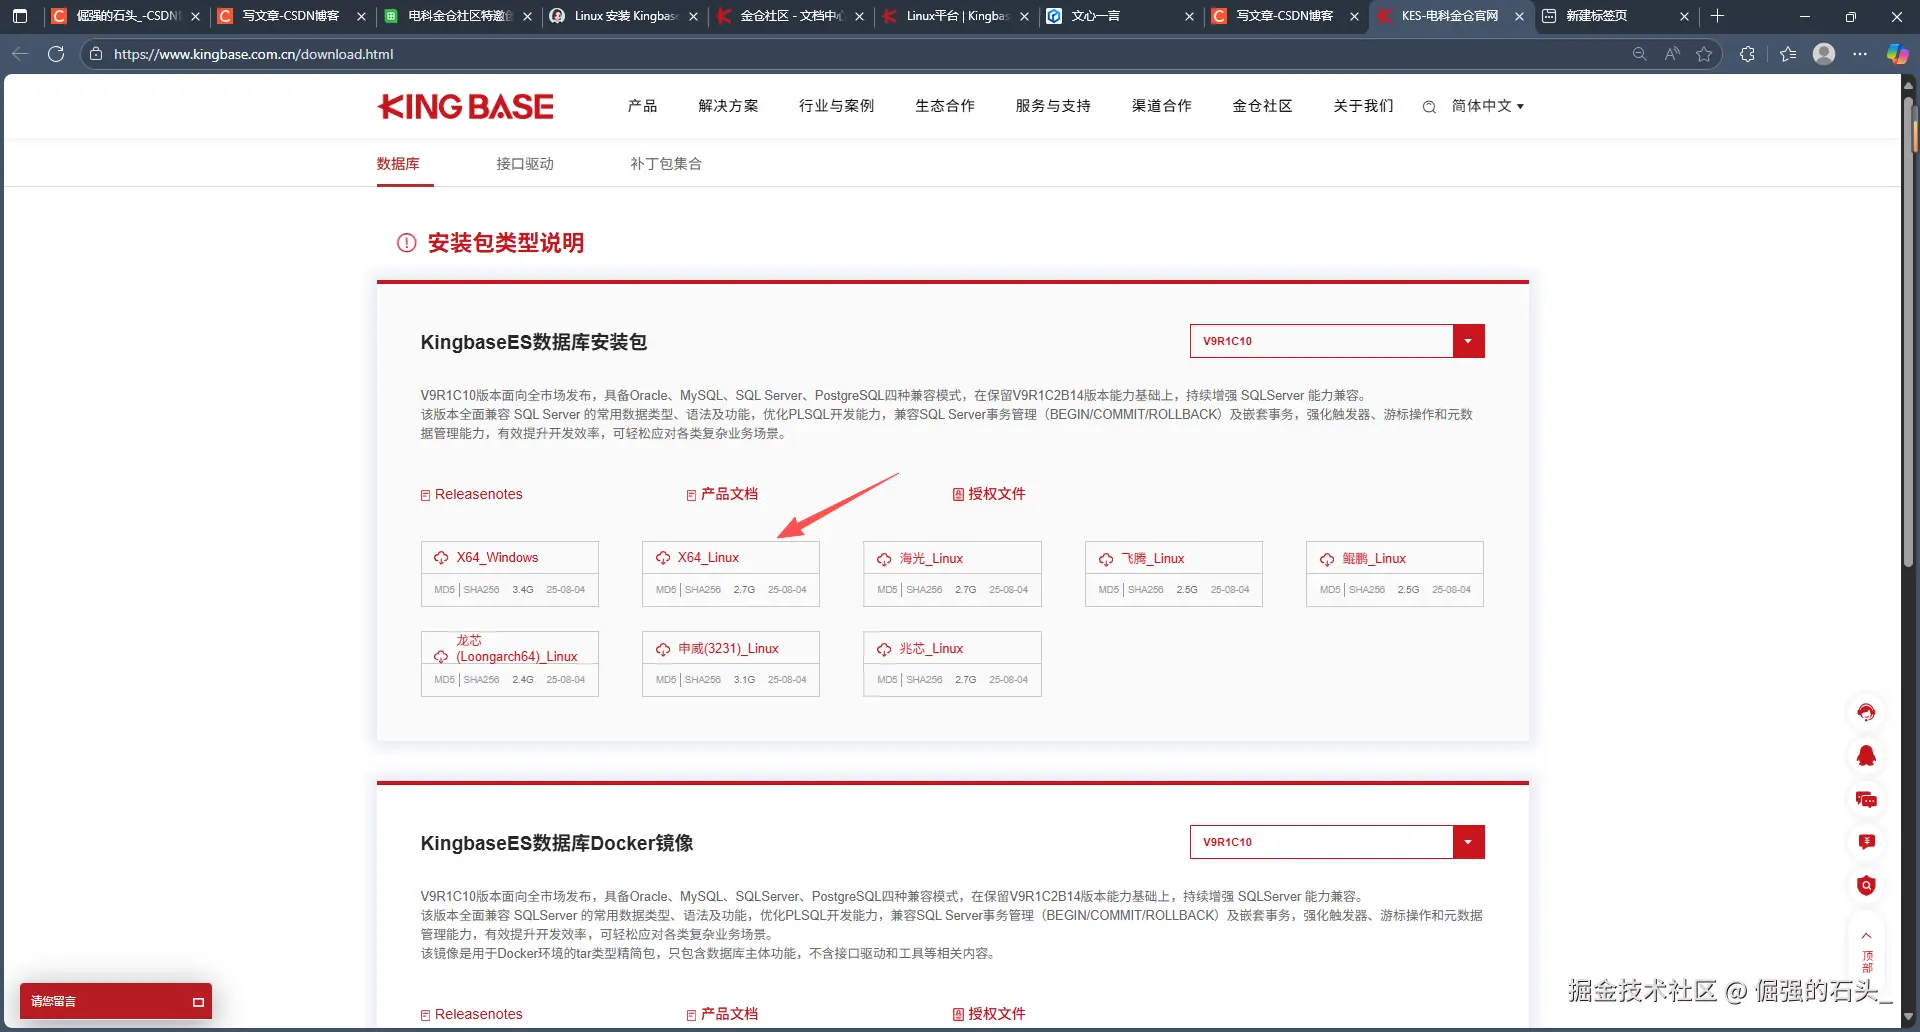
Task: Open the site search magnifier icon
Action: coord(1429,107)
